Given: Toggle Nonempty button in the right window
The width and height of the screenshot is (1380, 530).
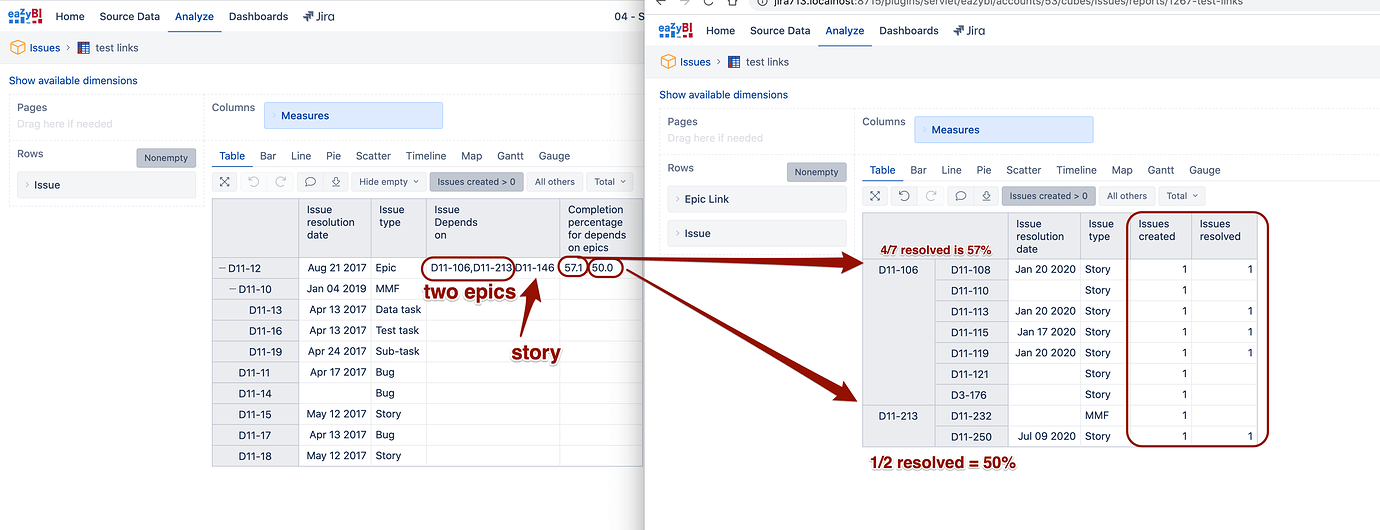Looking at the screenshot, I should (816, 172).
